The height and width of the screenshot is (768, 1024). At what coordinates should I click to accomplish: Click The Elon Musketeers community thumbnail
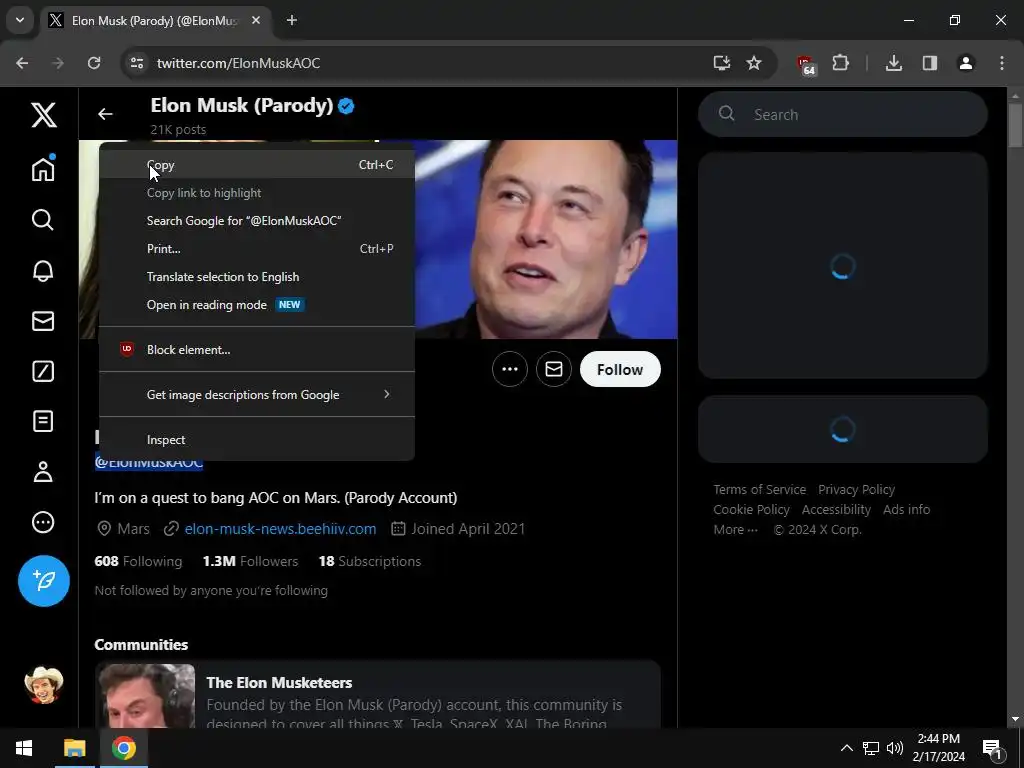146,696
